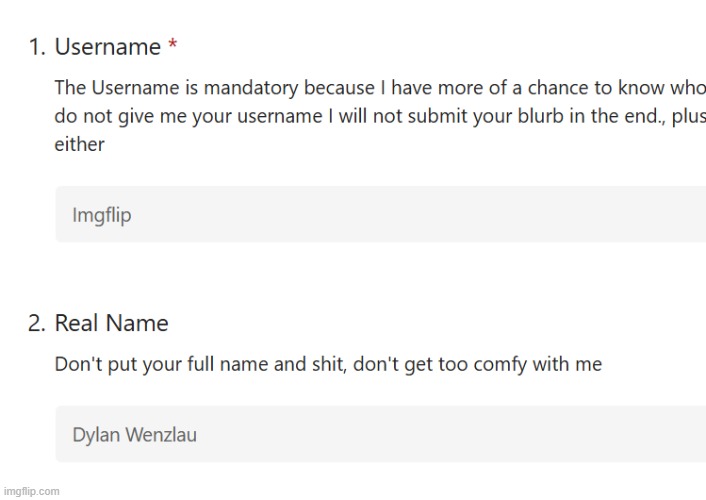Click the red required asterisk
This screenshot has width=706, height=500.
pyautogui.click(x=173, y=47)
